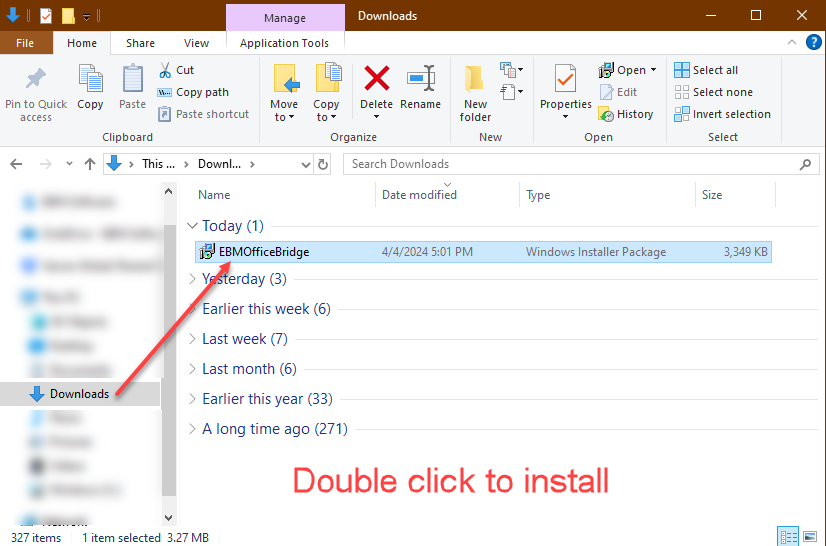The image size is (826, 546).
Task: Expand the A long time ago (271) group
Action: point(192,429)
